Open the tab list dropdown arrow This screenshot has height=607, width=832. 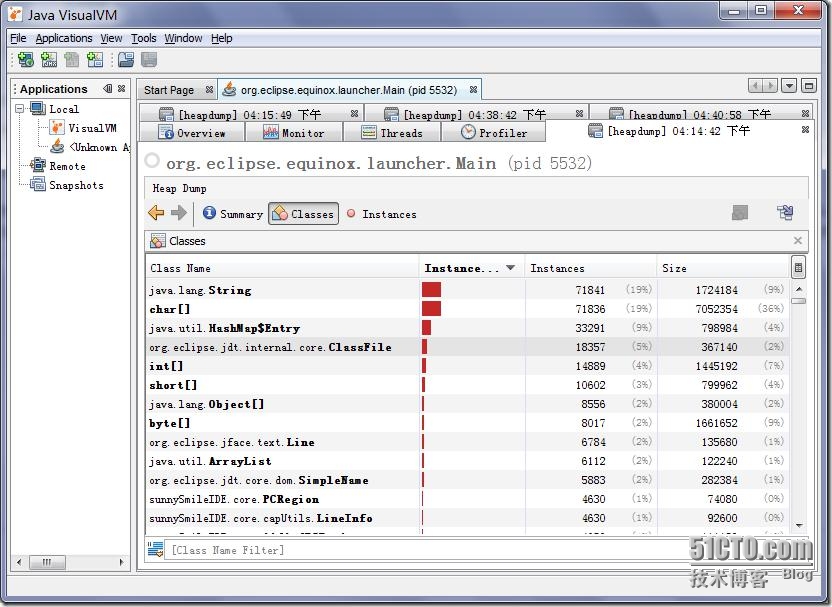click(789, 85)
